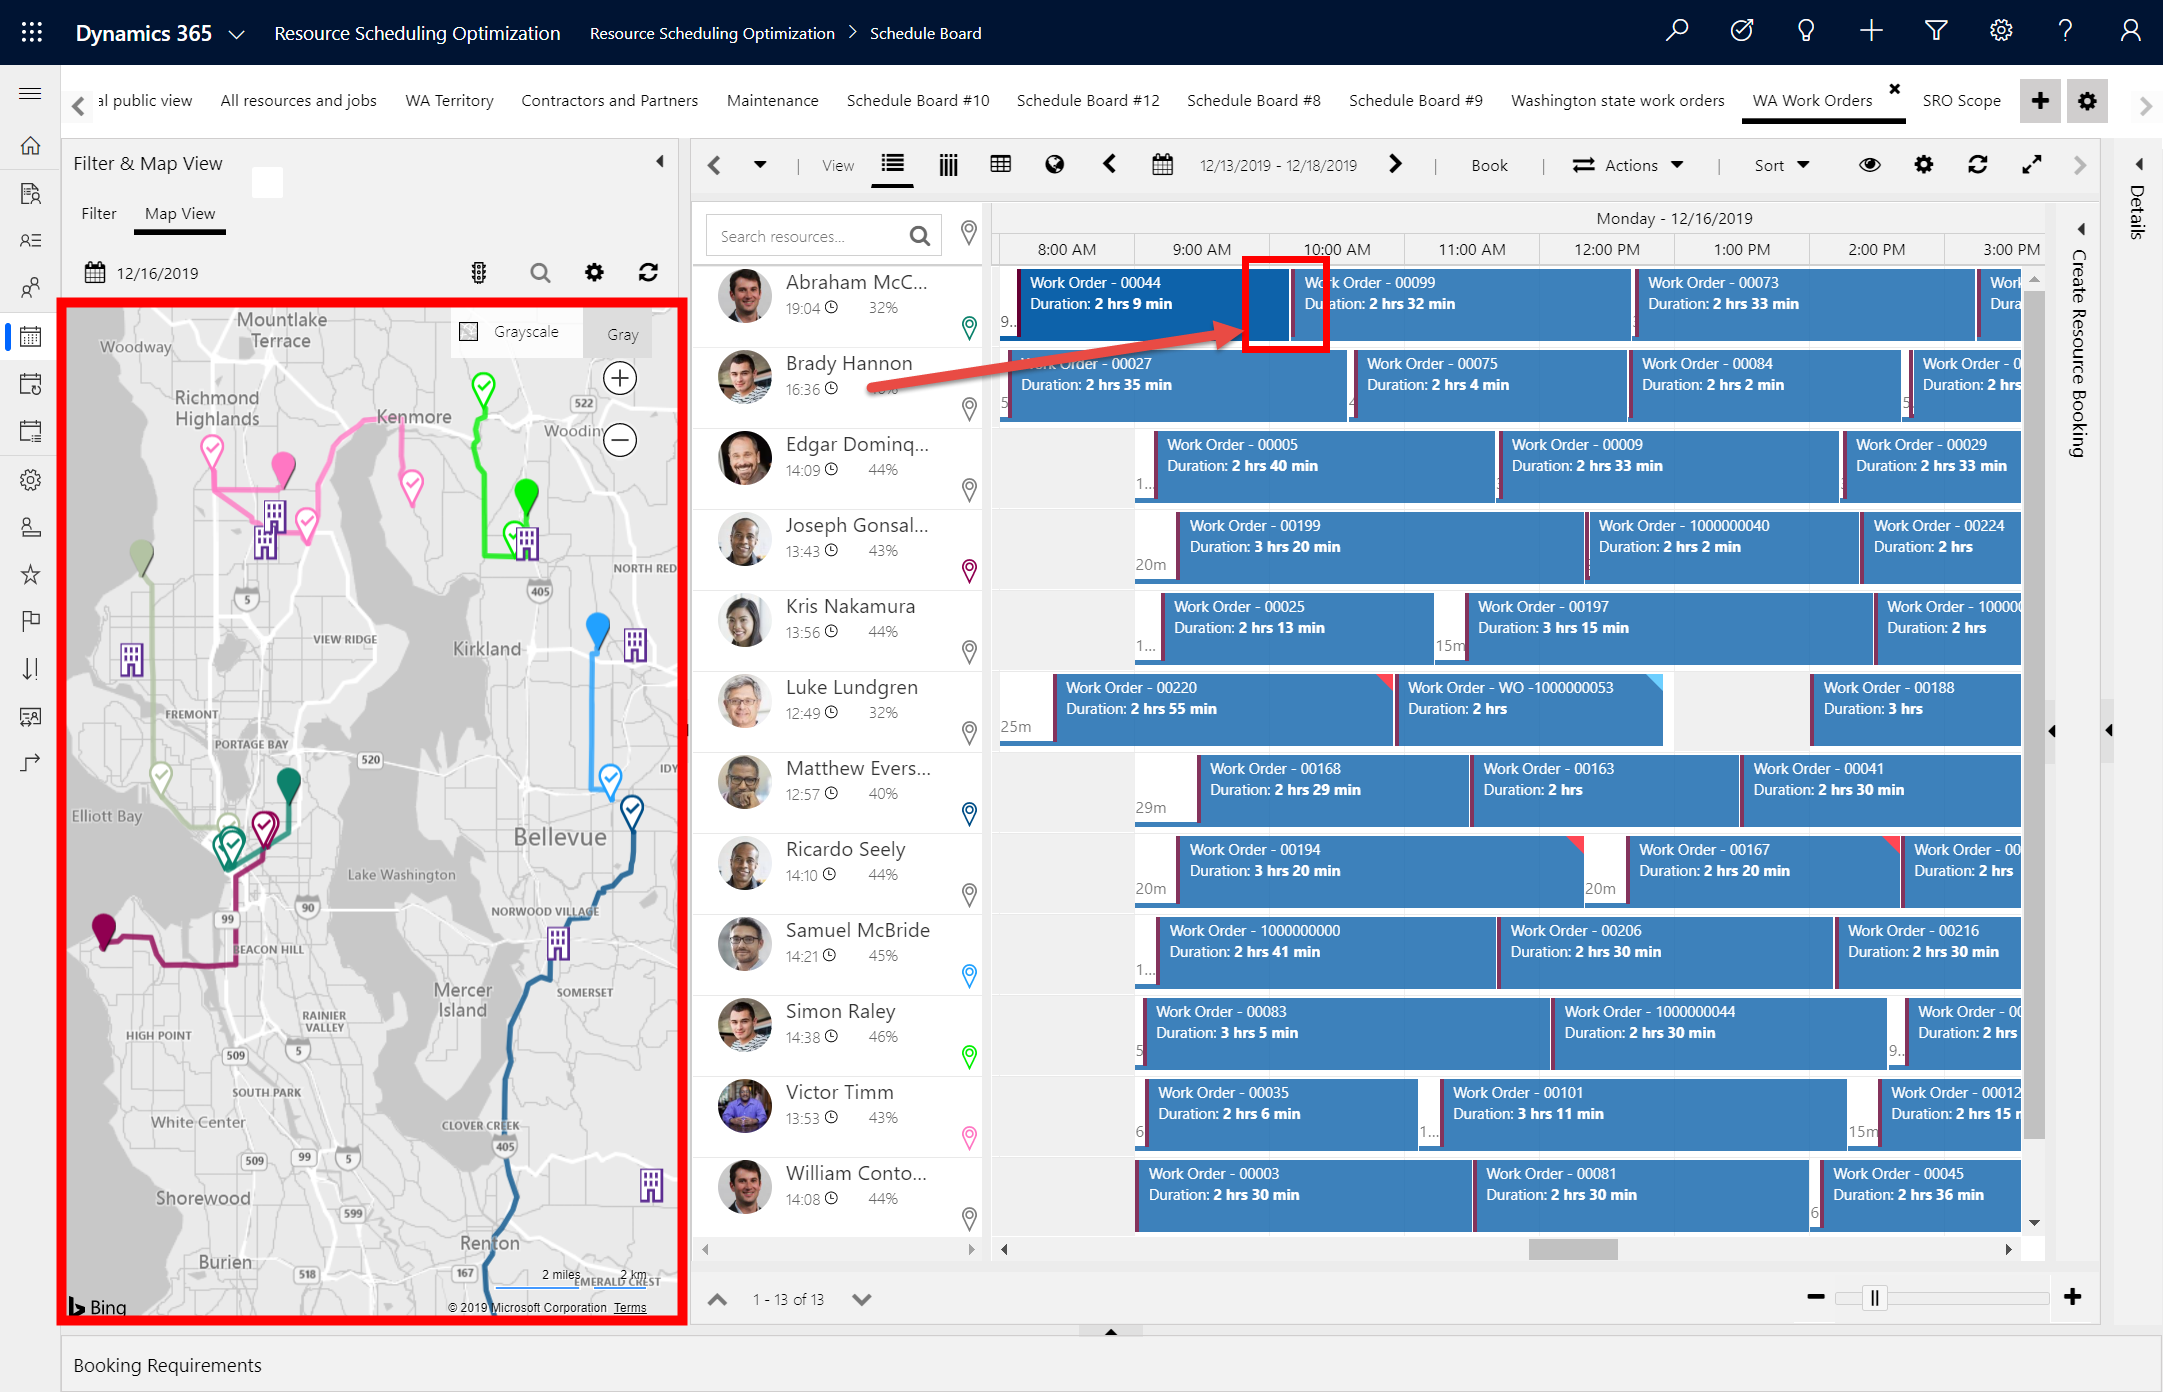2163x1392 pixels.
Task: Click the eye visibility icon on schedule board
Action: (1867, 166)
